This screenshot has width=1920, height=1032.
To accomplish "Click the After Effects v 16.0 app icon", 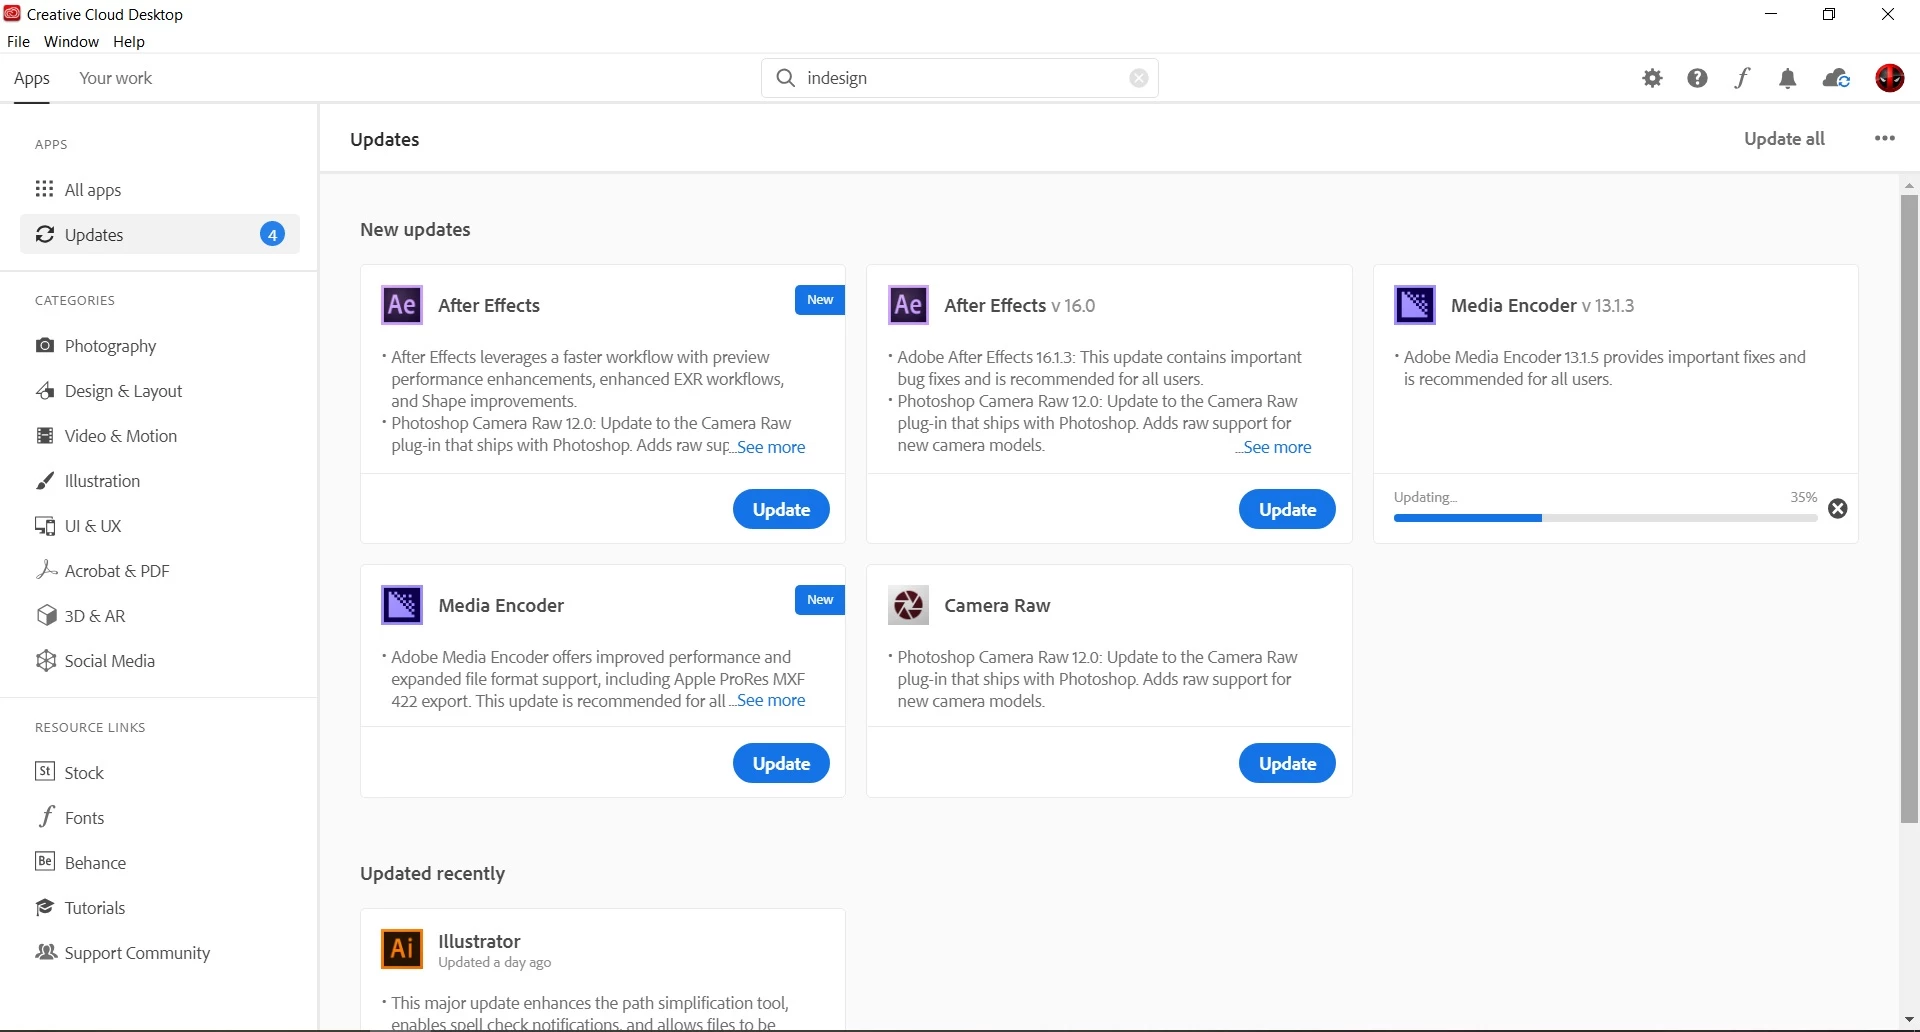I will coord(908,305).
